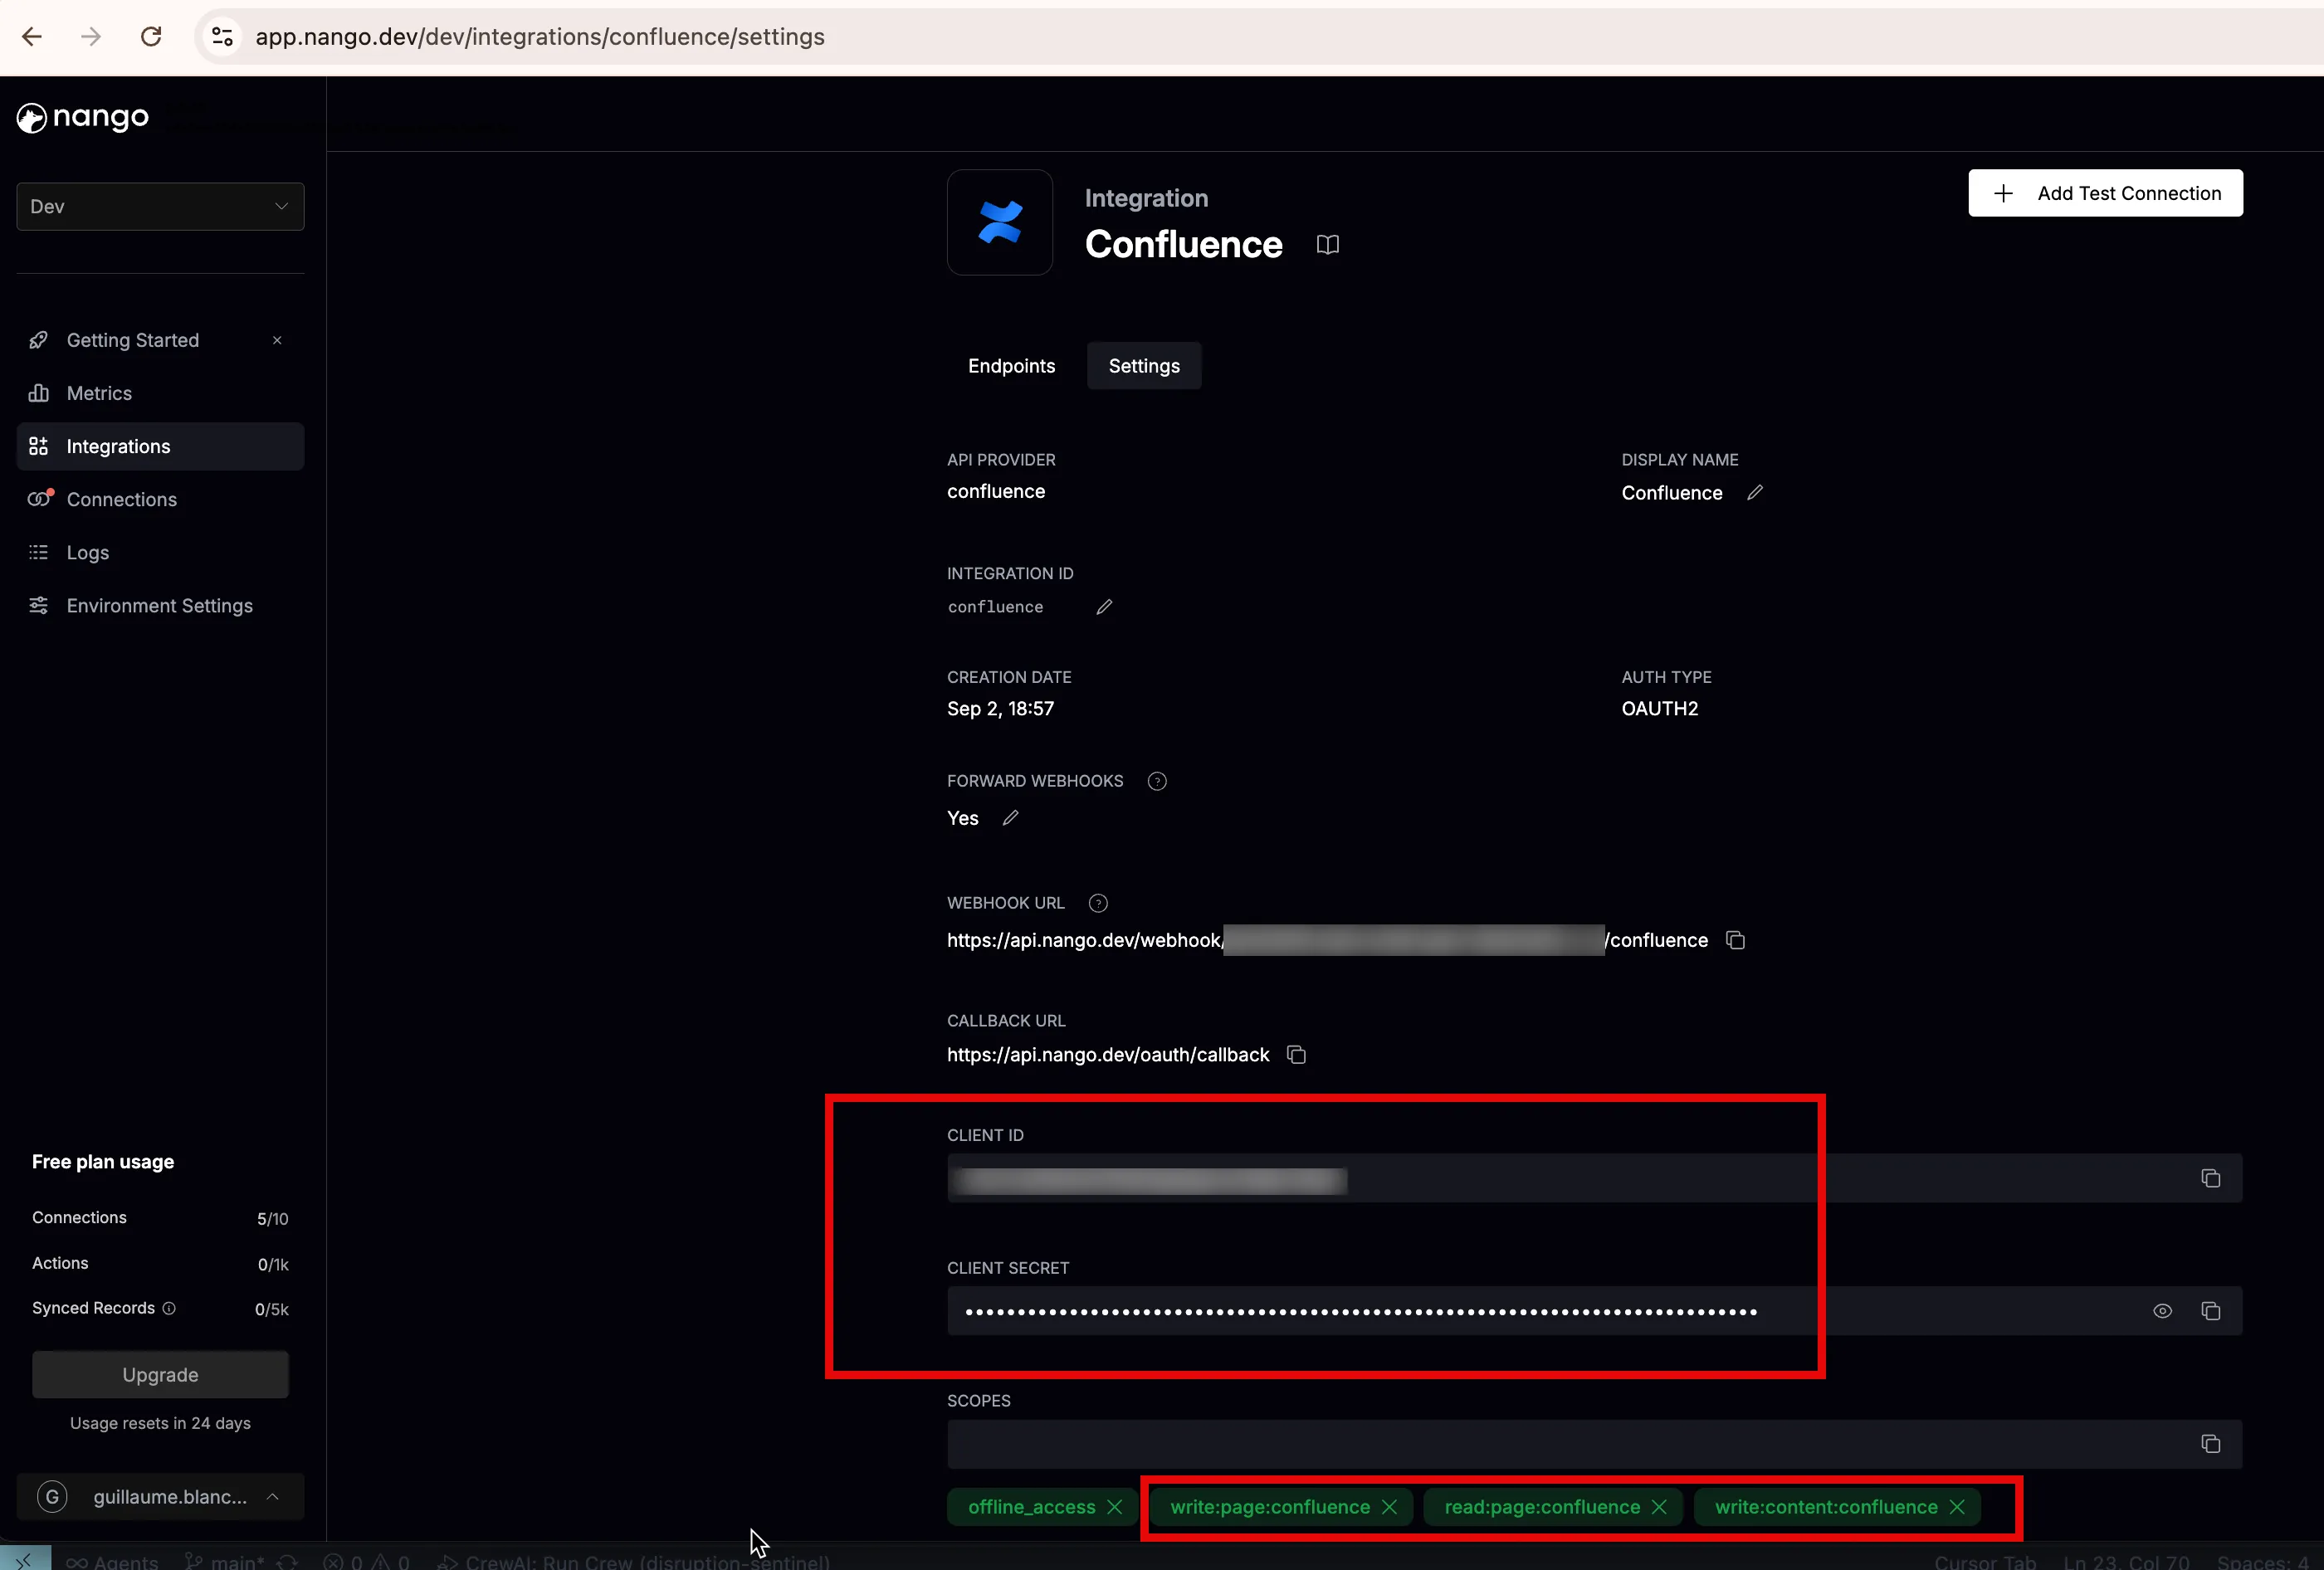The image size is (2324, 1570).
Task: Click the Confluence logo thumbnail
Action: click(1000, 222)
